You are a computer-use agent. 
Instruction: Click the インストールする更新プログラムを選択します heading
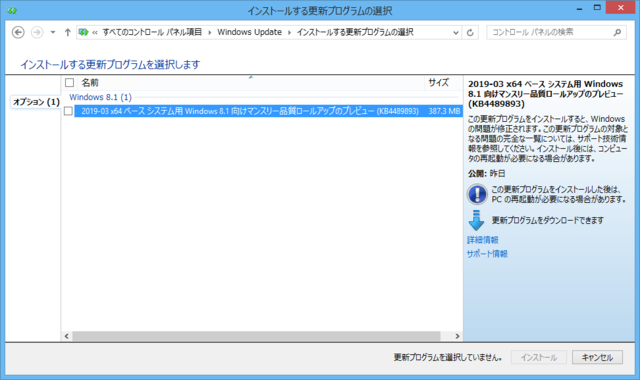110,64
